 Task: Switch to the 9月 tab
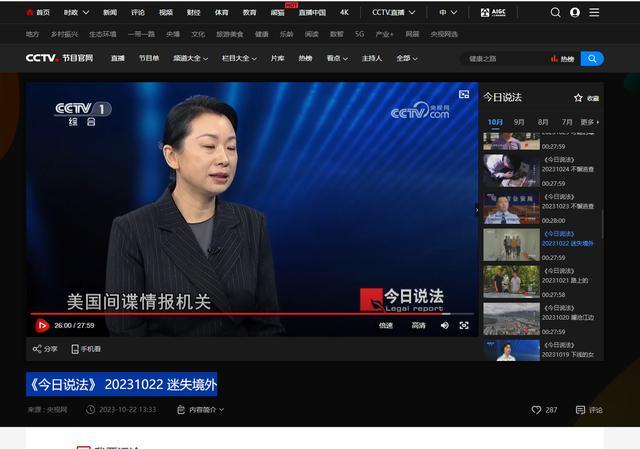(519, 122)
